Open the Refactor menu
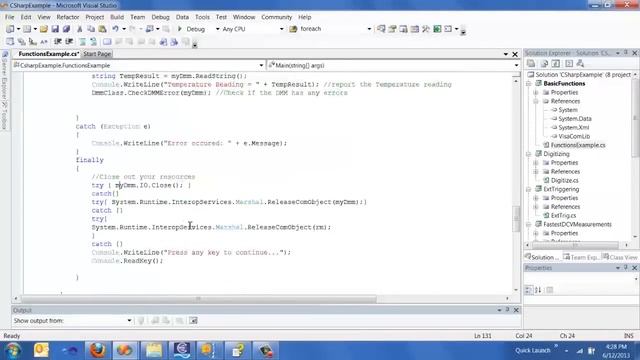640x360 pixels. pyautogui.click(x=68, y=17)
